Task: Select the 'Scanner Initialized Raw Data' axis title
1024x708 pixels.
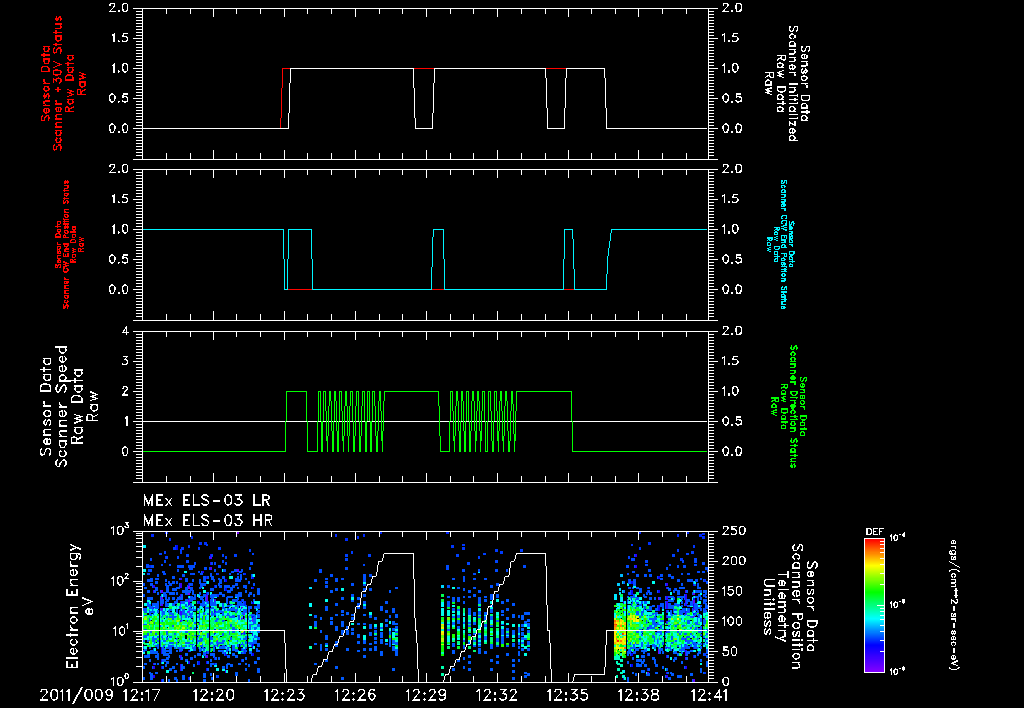Action: point(787,83)
